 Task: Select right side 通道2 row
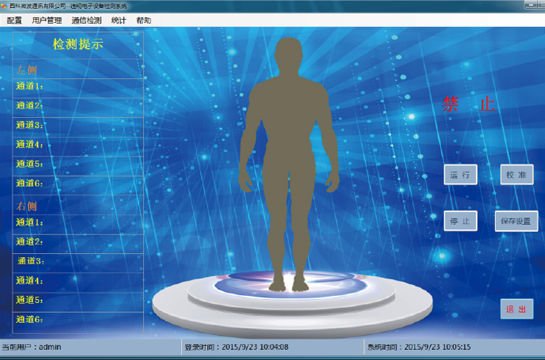[x=78, y=243]
